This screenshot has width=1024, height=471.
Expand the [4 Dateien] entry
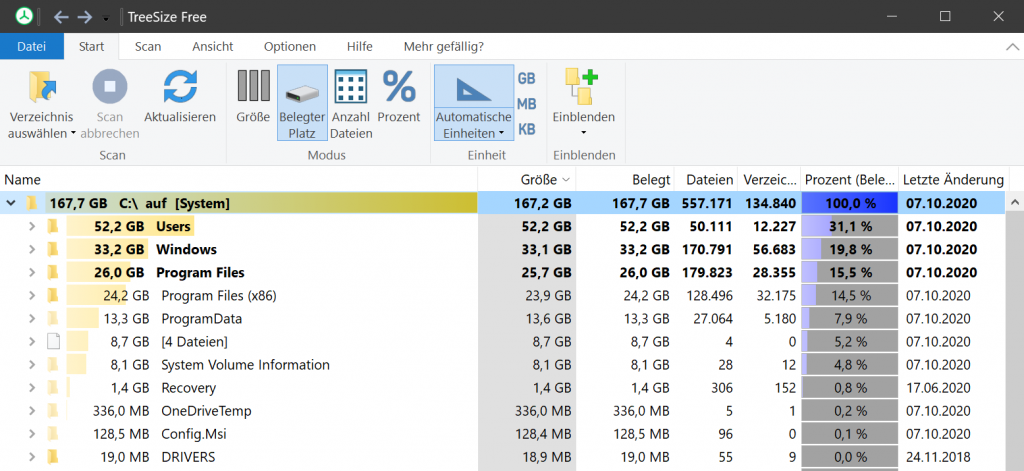[31, 342]
